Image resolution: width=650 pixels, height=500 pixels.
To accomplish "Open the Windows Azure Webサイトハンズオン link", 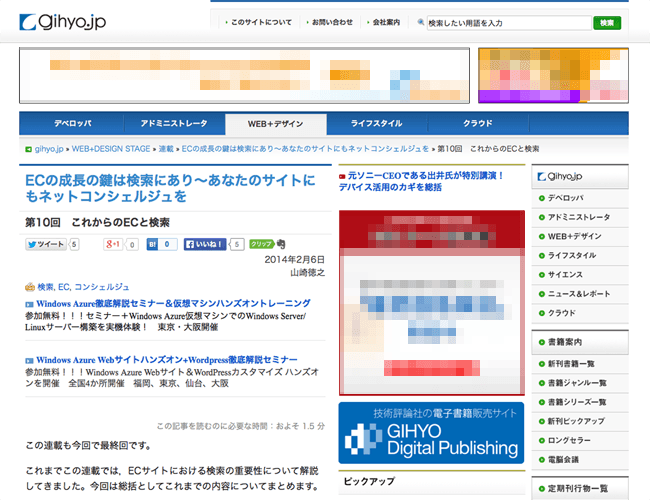I will [167, 360].
